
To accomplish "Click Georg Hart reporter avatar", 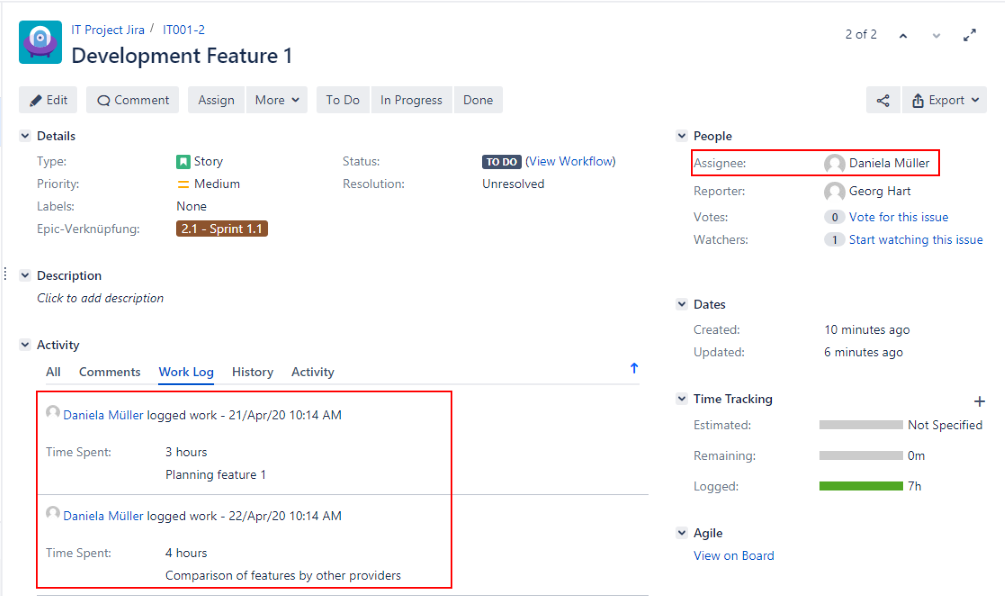I will click(x=834, y=191).
